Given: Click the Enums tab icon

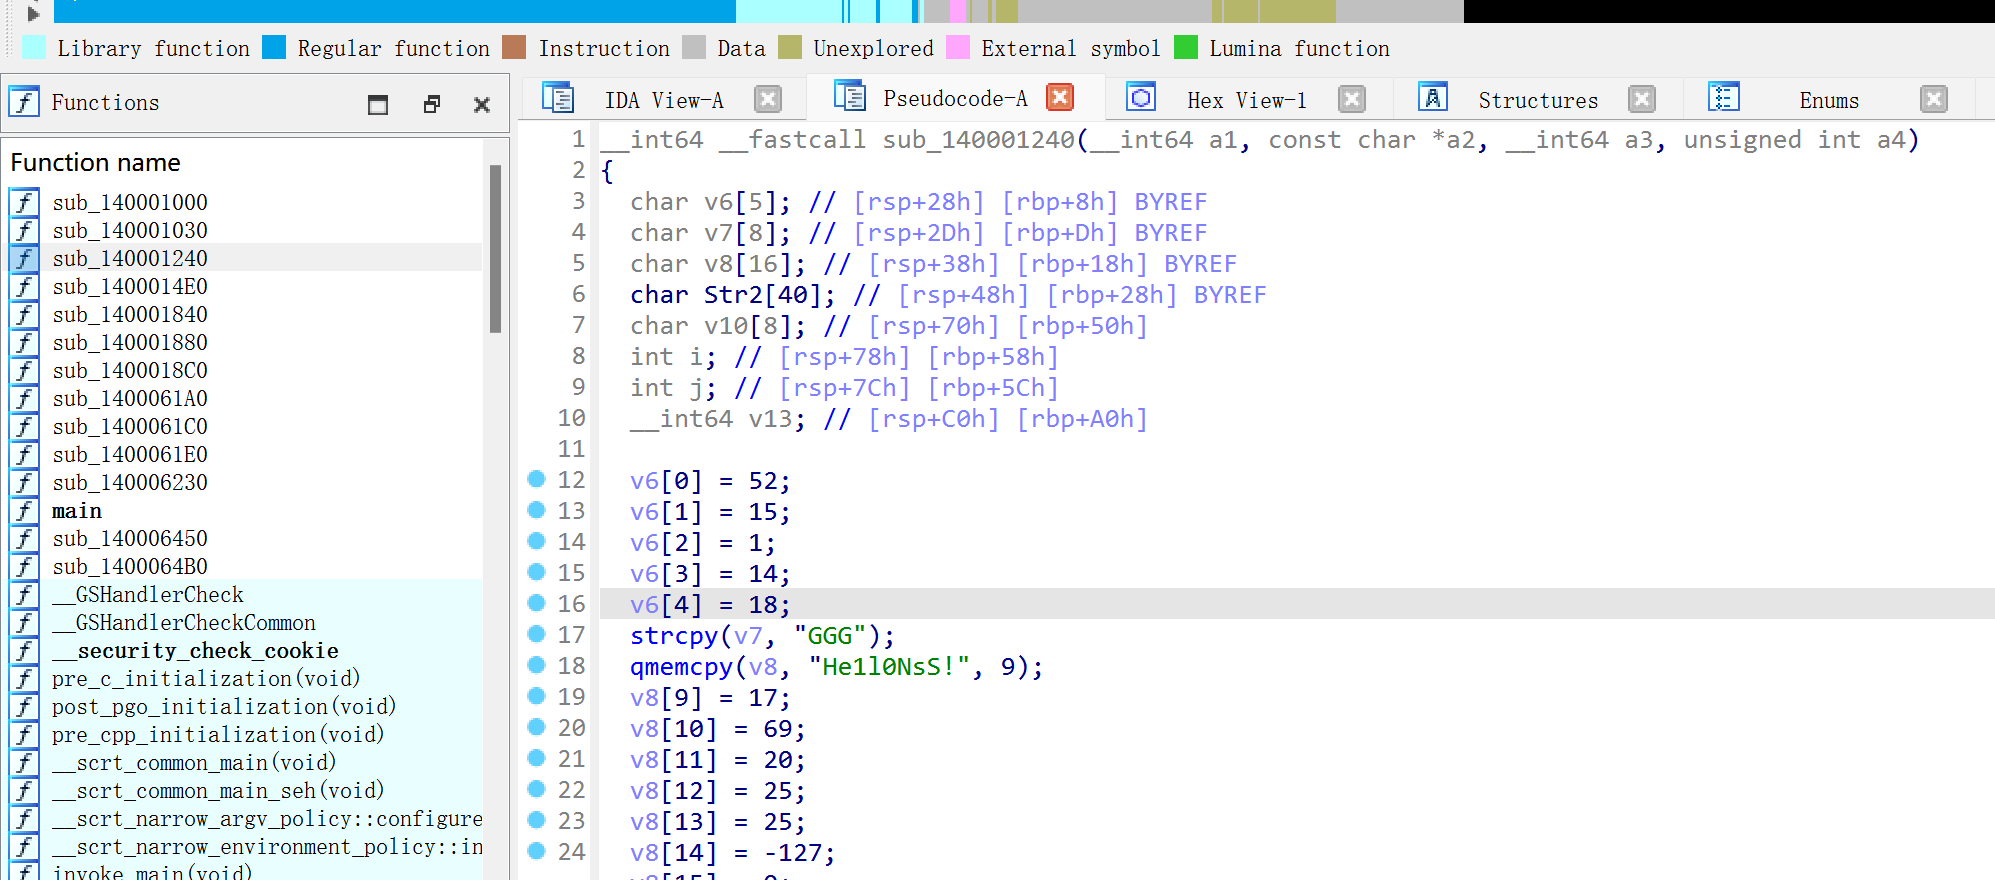Looking at the screenshot, I should 1724,97.
